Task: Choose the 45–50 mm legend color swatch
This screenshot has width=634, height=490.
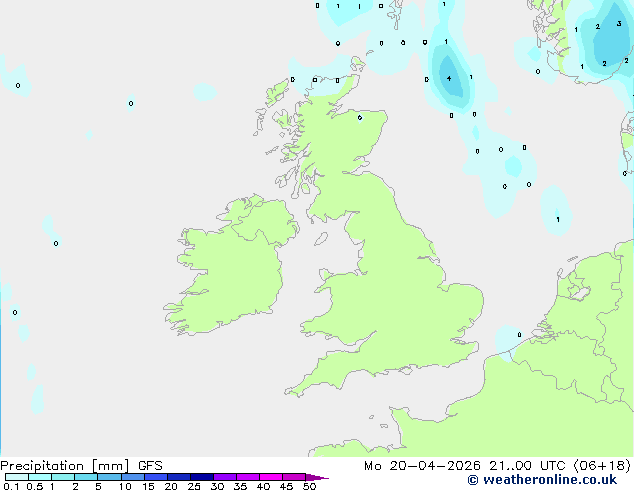Action: 294,477
